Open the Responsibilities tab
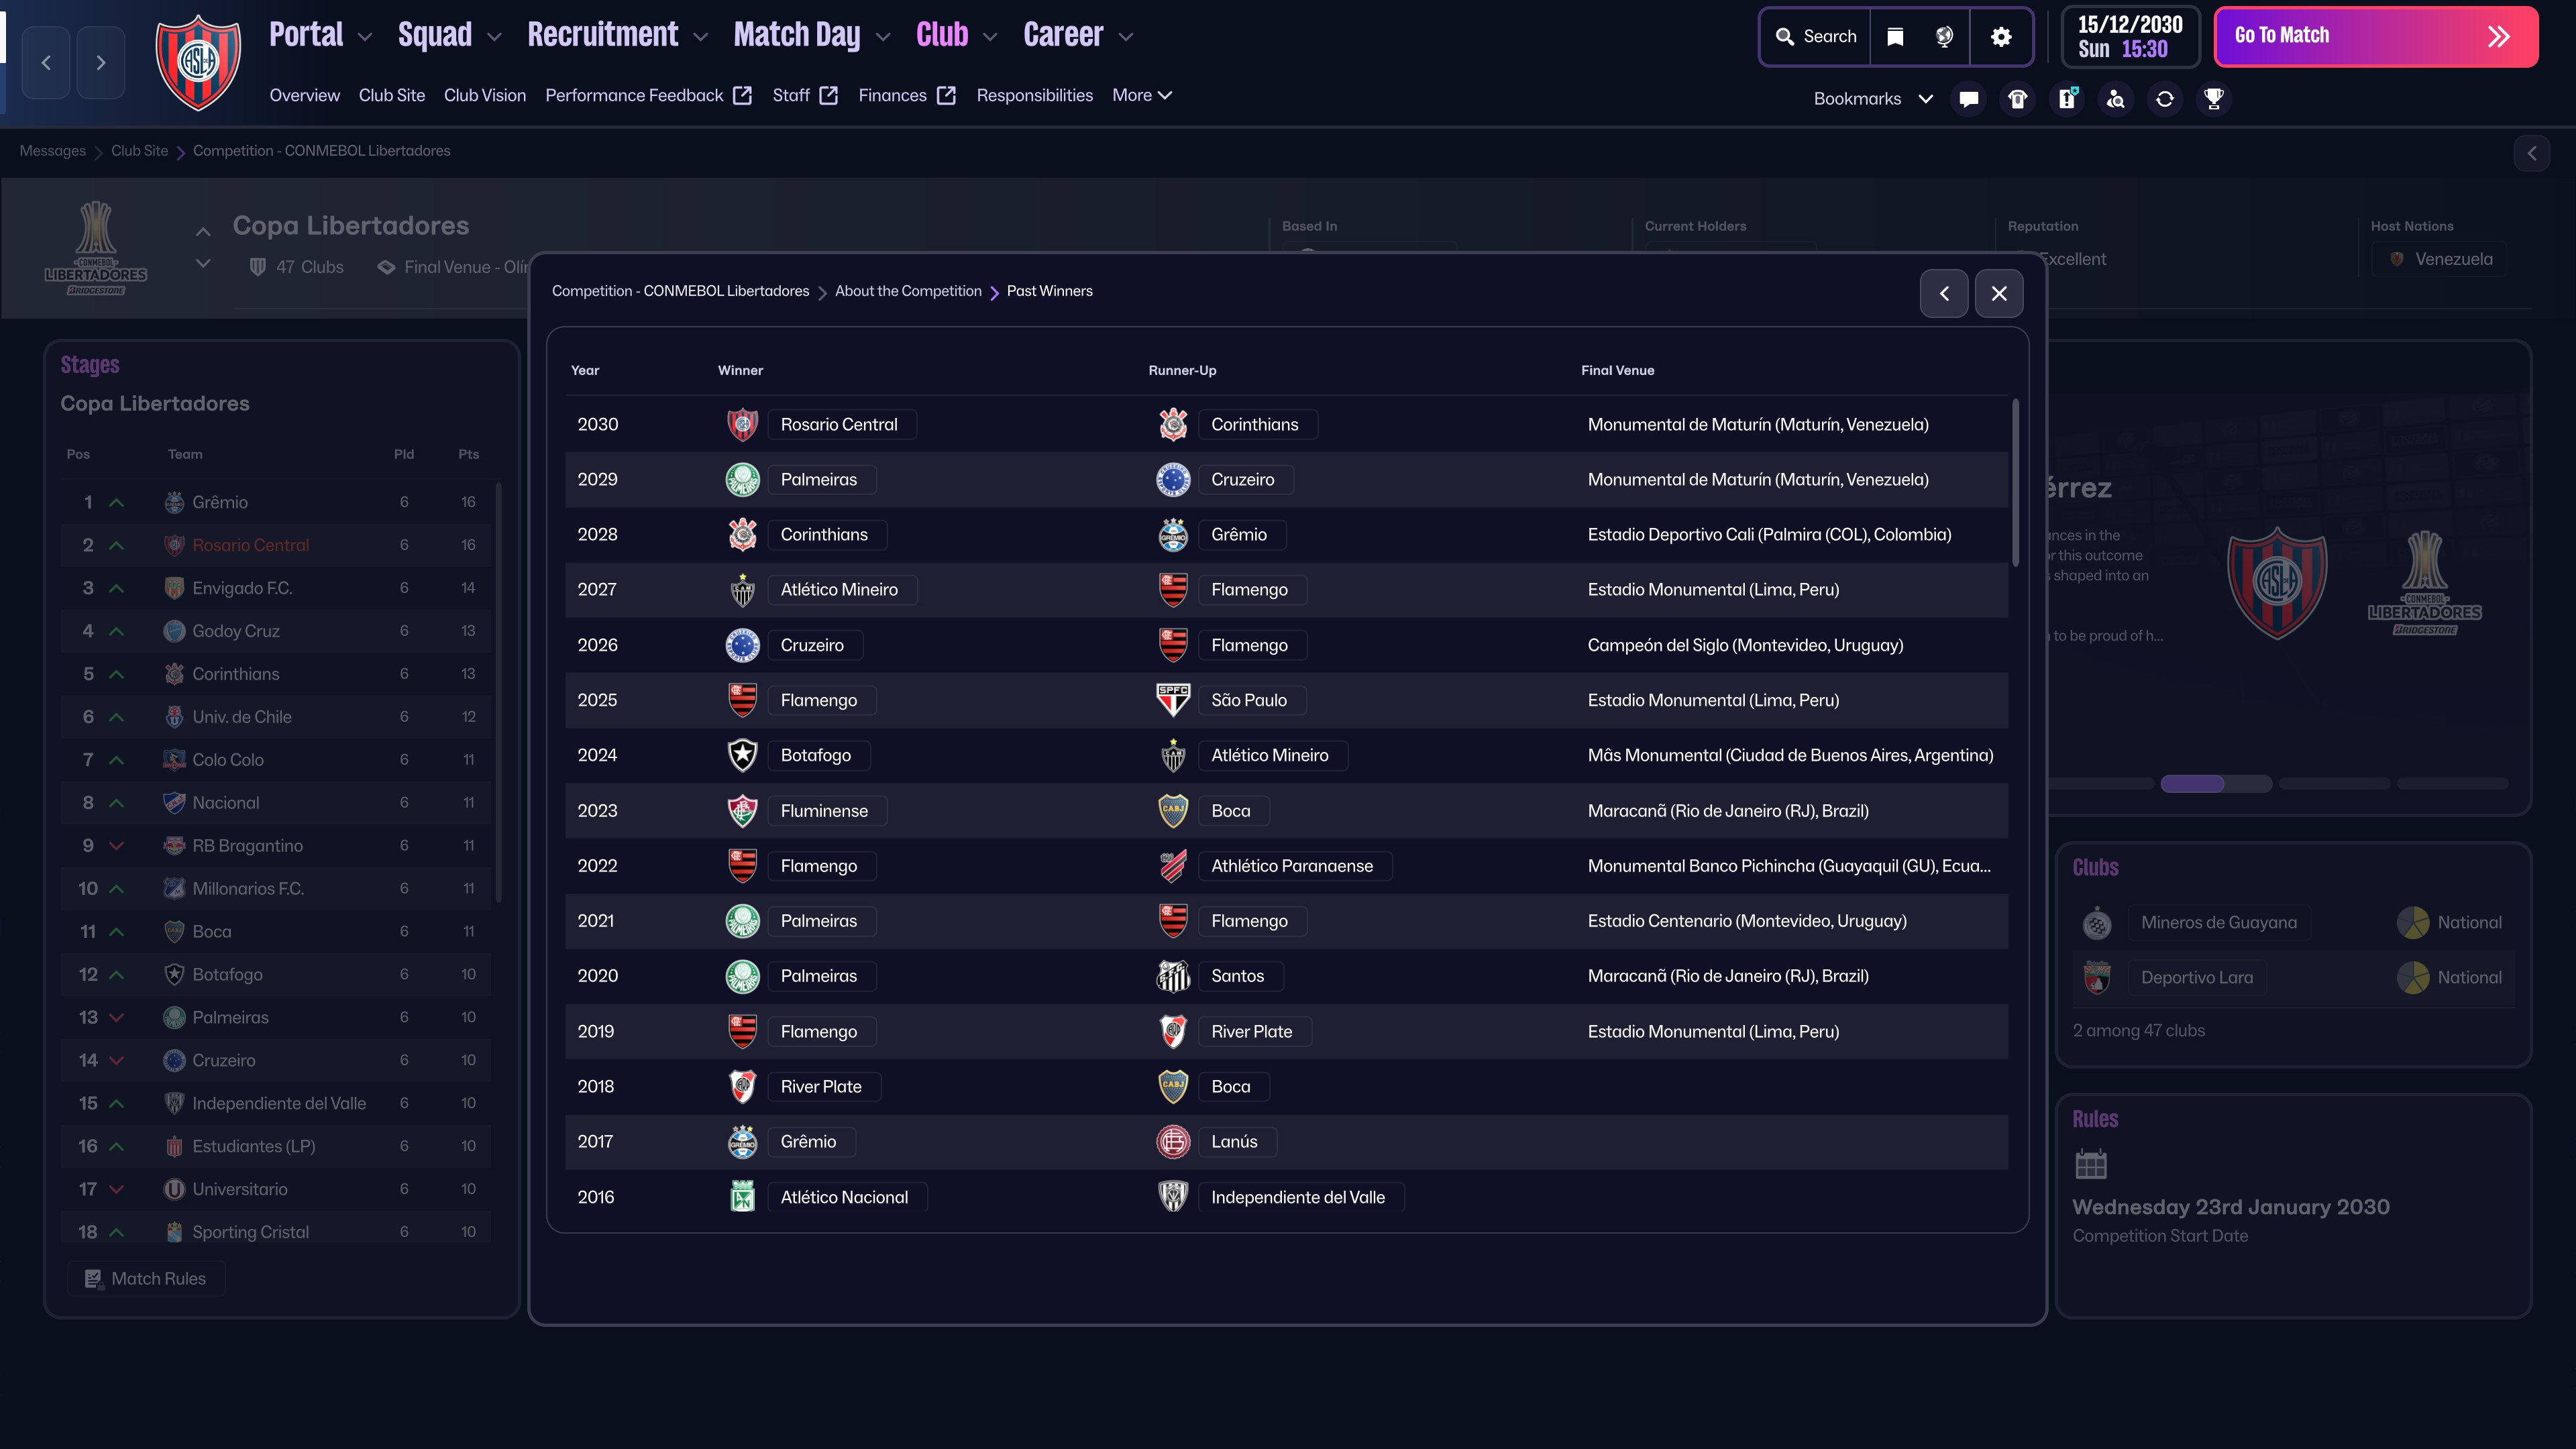2576x1449 pixels. 1034,95
